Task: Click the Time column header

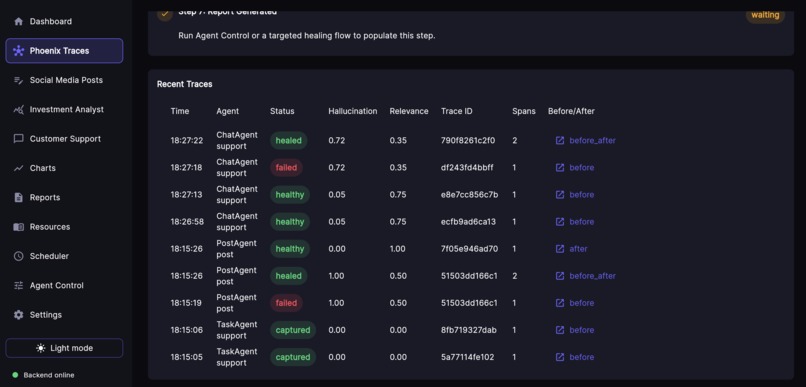Action: click(180, 111)
